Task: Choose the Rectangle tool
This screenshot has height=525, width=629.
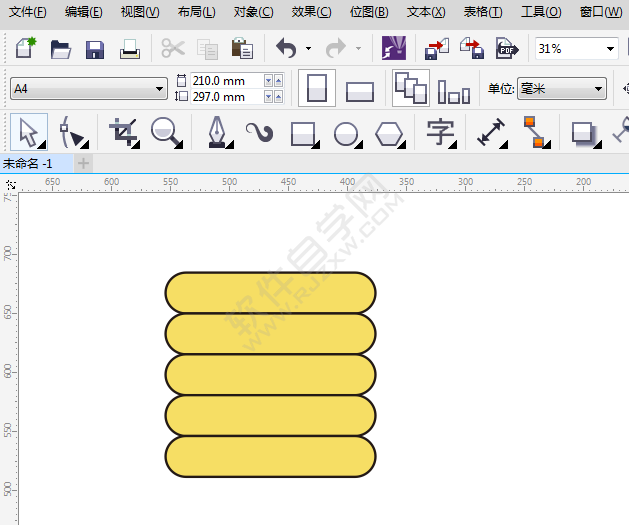Action: (303, 133)
